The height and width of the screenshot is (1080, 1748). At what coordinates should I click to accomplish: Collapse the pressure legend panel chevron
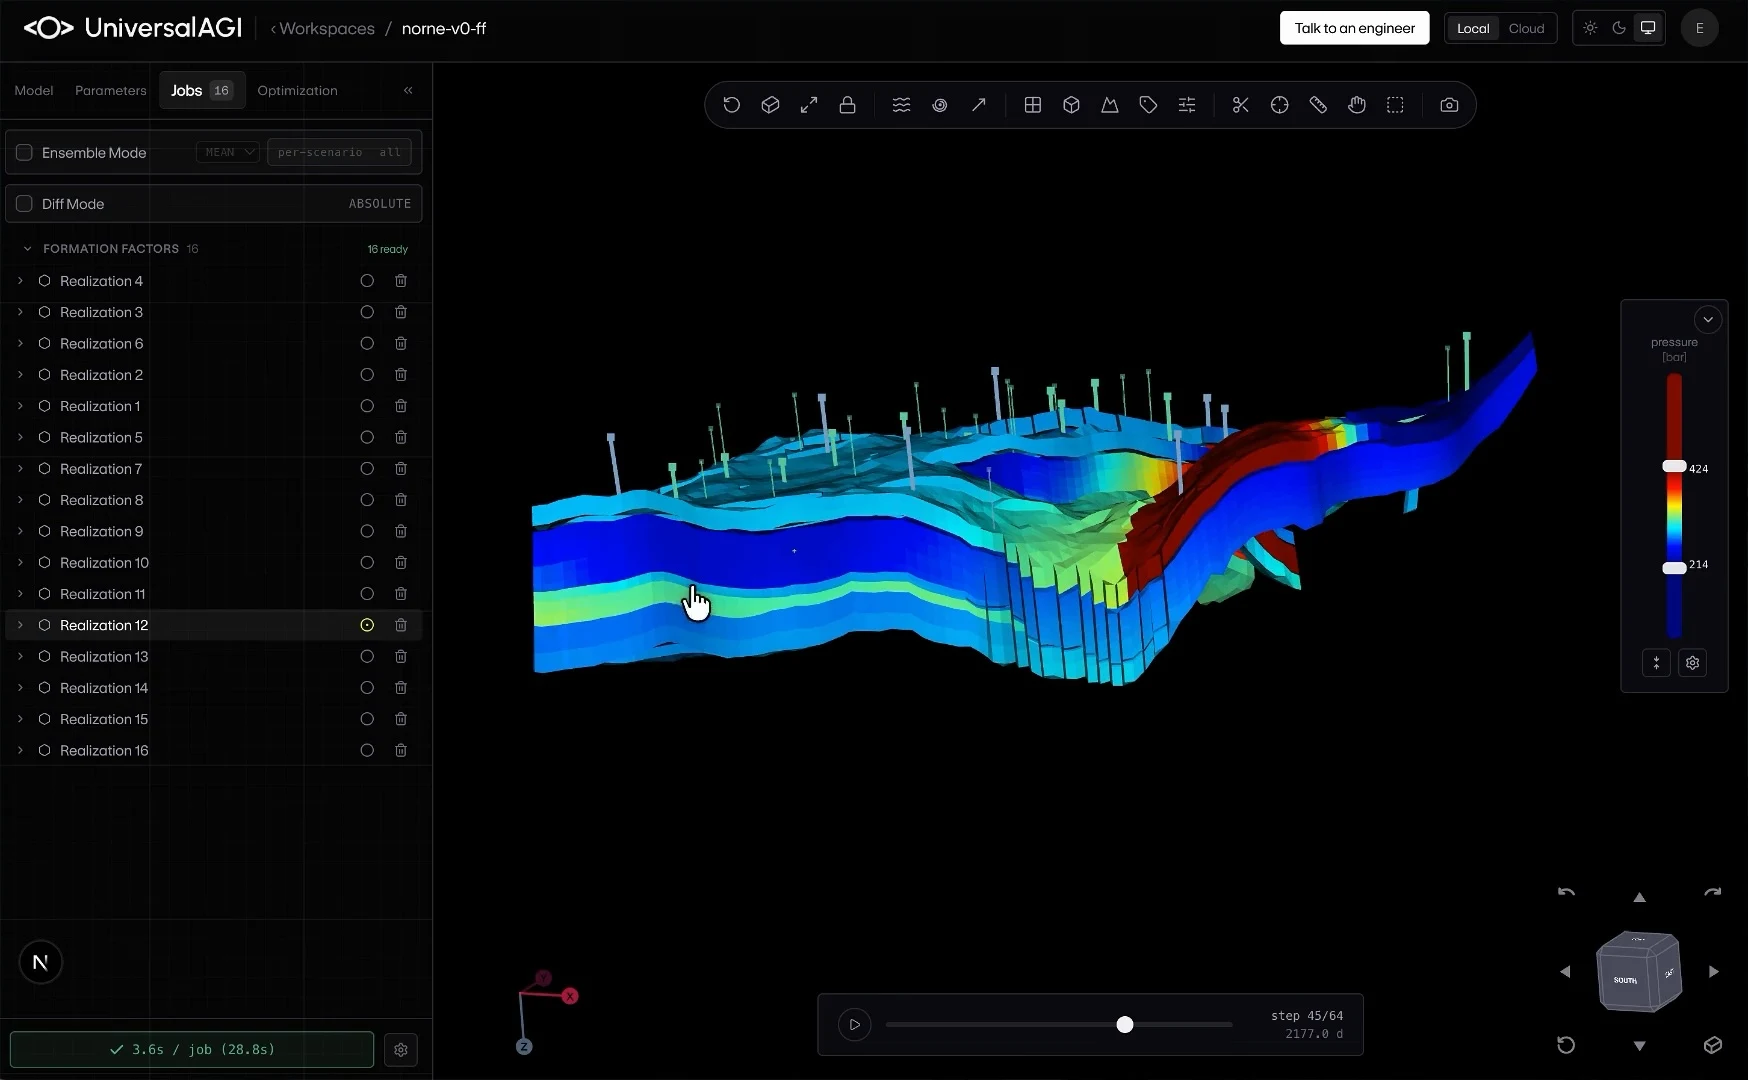[1708, 320]
